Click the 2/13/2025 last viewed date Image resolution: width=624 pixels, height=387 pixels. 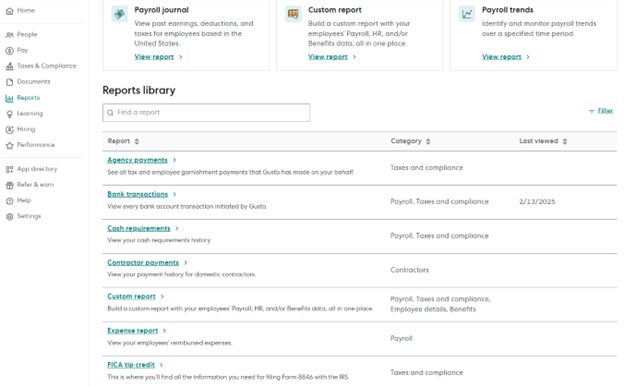tap(537, 202)
